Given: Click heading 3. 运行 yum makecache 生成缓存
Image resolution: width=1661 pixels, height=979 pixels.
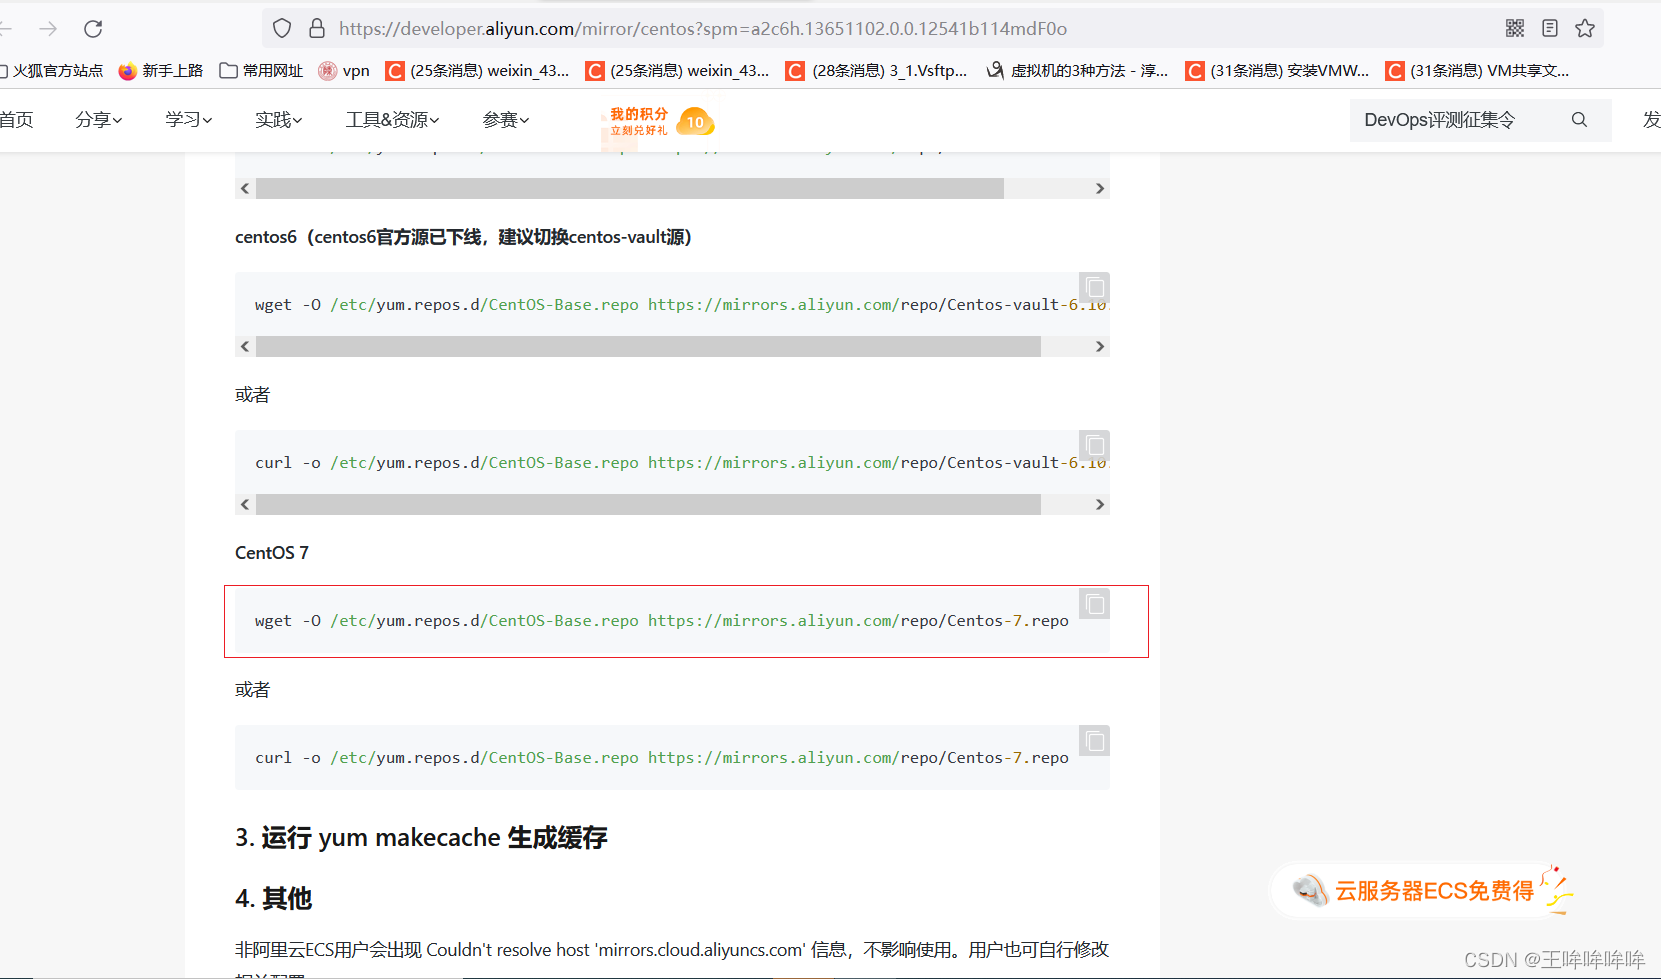Looking at the screenshot, I should click(x=421, y=837).
